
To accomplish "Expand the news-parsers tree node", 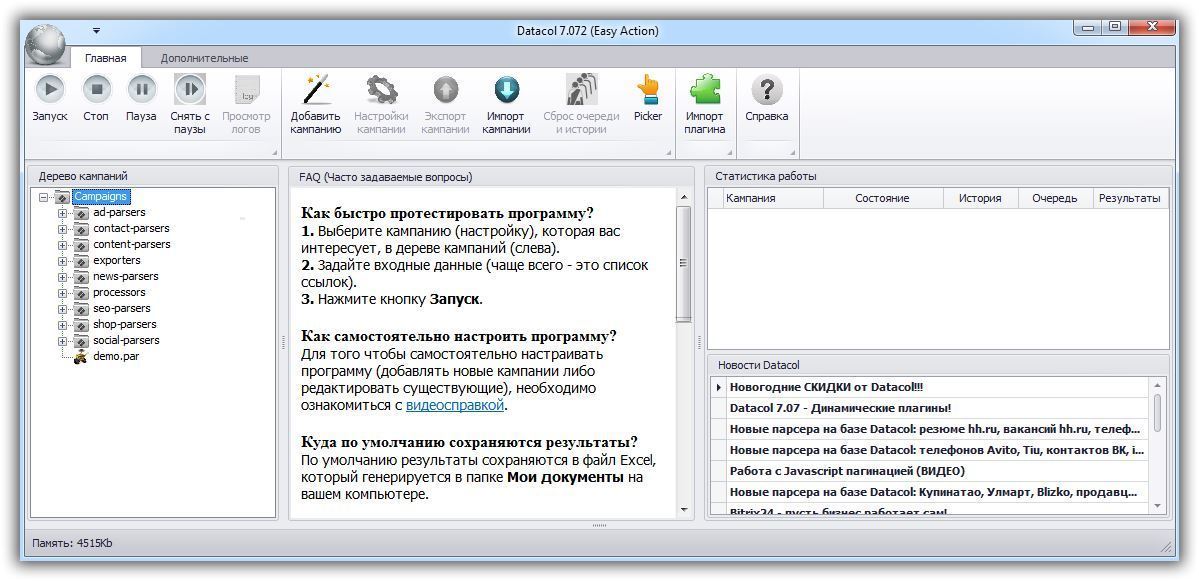I will coord(63,277).
